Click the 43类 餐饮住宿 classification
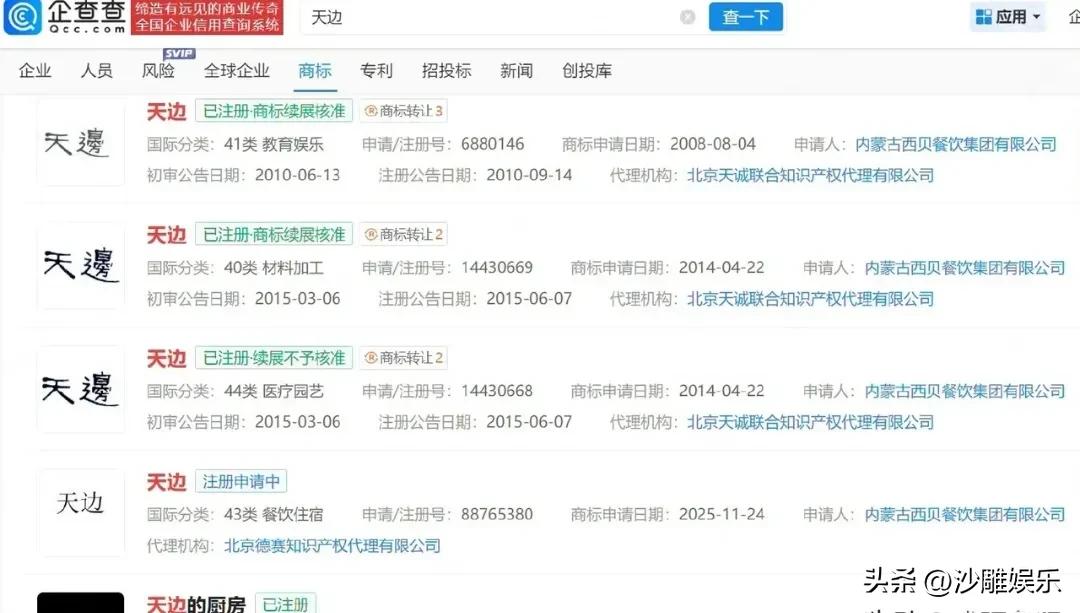The height and width of the screenshot is (613, 1080). click(x=273, y=514)
